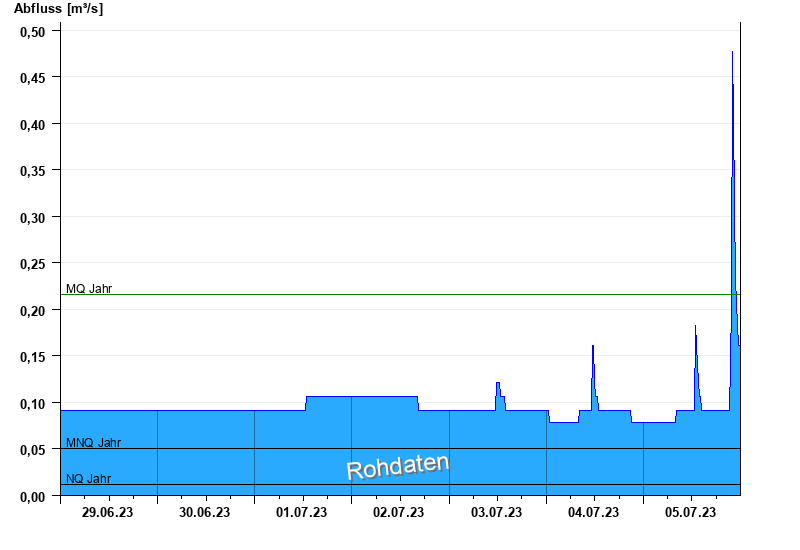Viewport: 800px width, 550px height.
Task: Click the discharge peak on 04.07.23
Action: [x=593, y=346]
